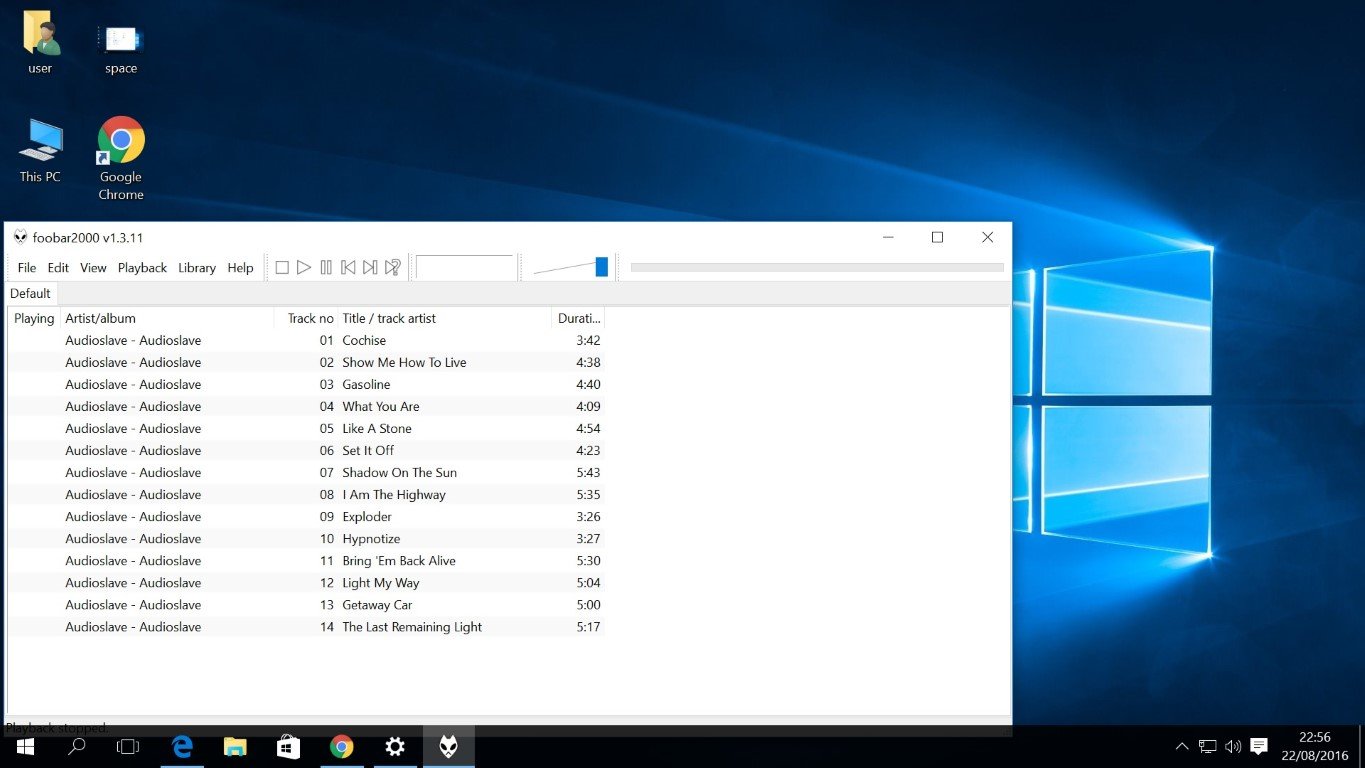Pause playback using the Pause icon
The height and width of the screenshot is (768, 1365).
click(326, 268)
